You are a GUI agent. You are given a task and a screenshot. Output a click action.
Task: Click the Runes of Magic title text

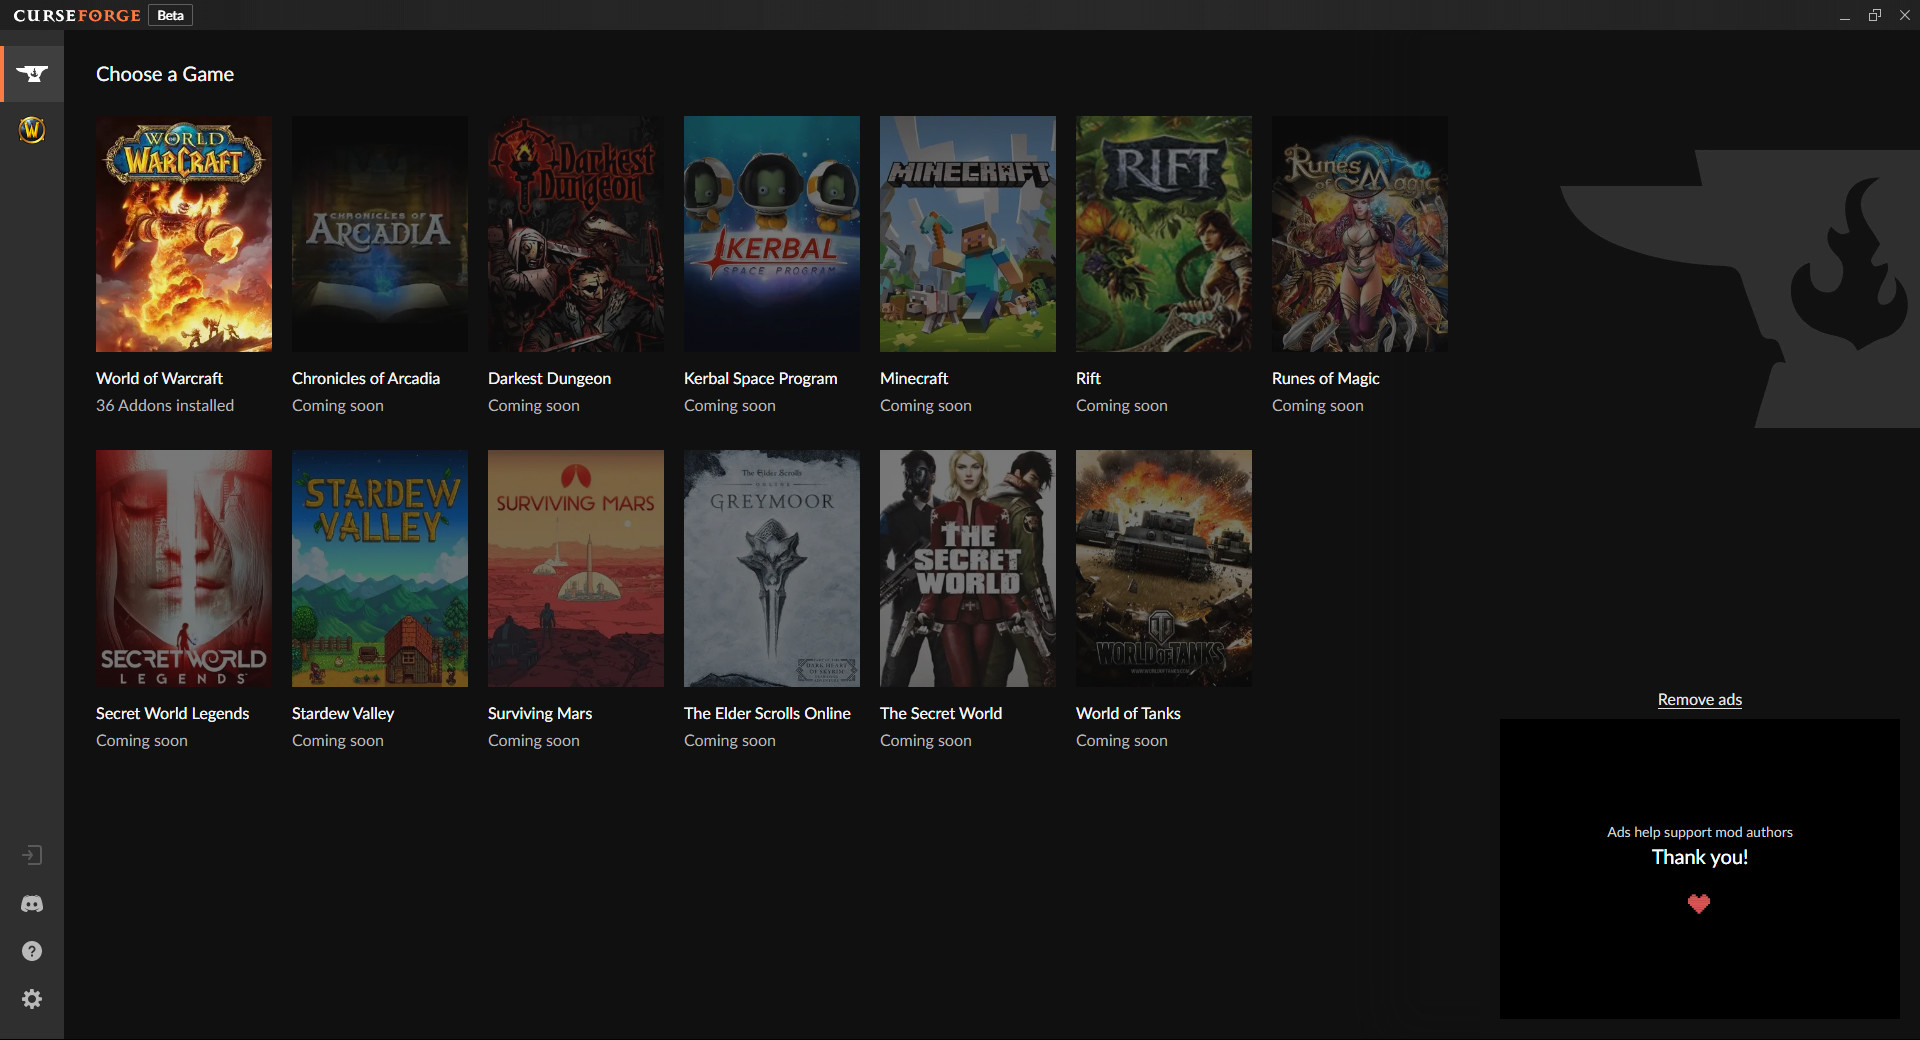tap(1325, 378)
